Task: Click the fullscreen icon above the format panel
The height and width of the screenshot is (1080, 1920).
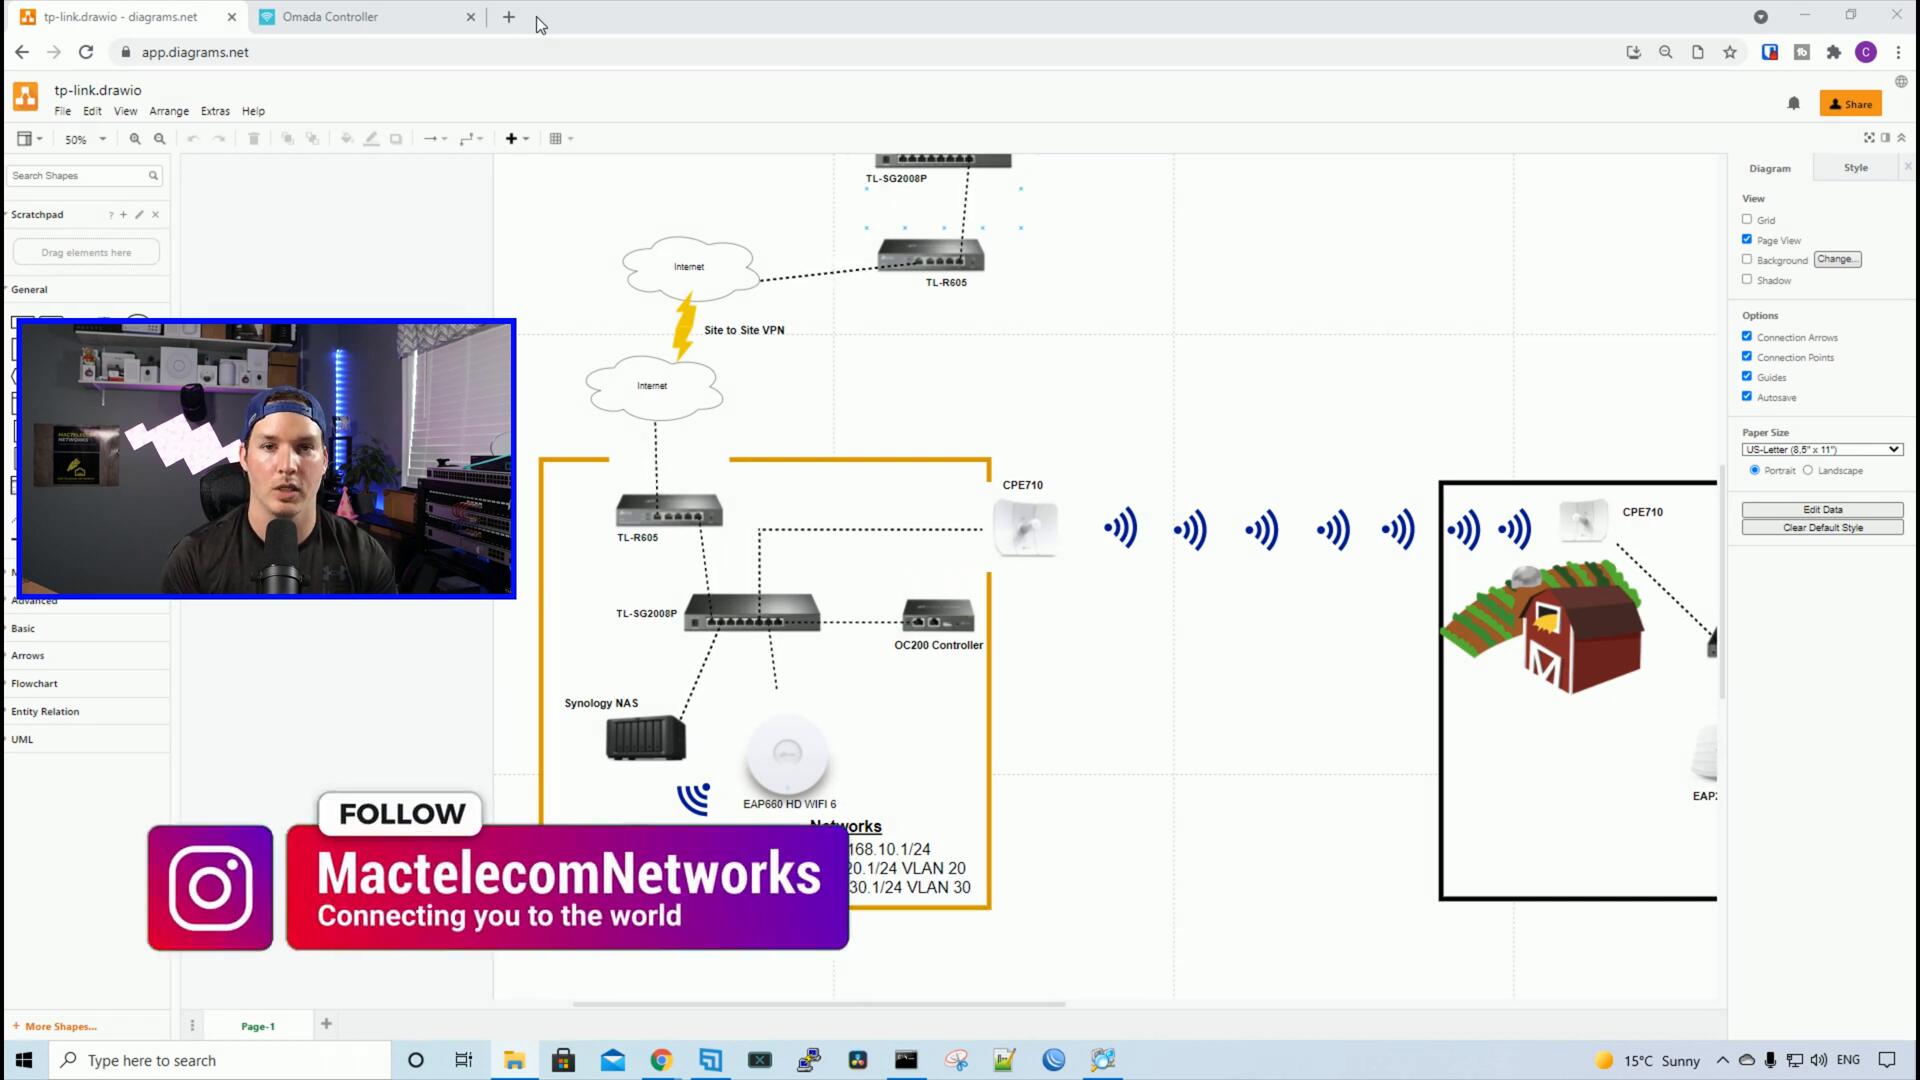Action: 1869,137
